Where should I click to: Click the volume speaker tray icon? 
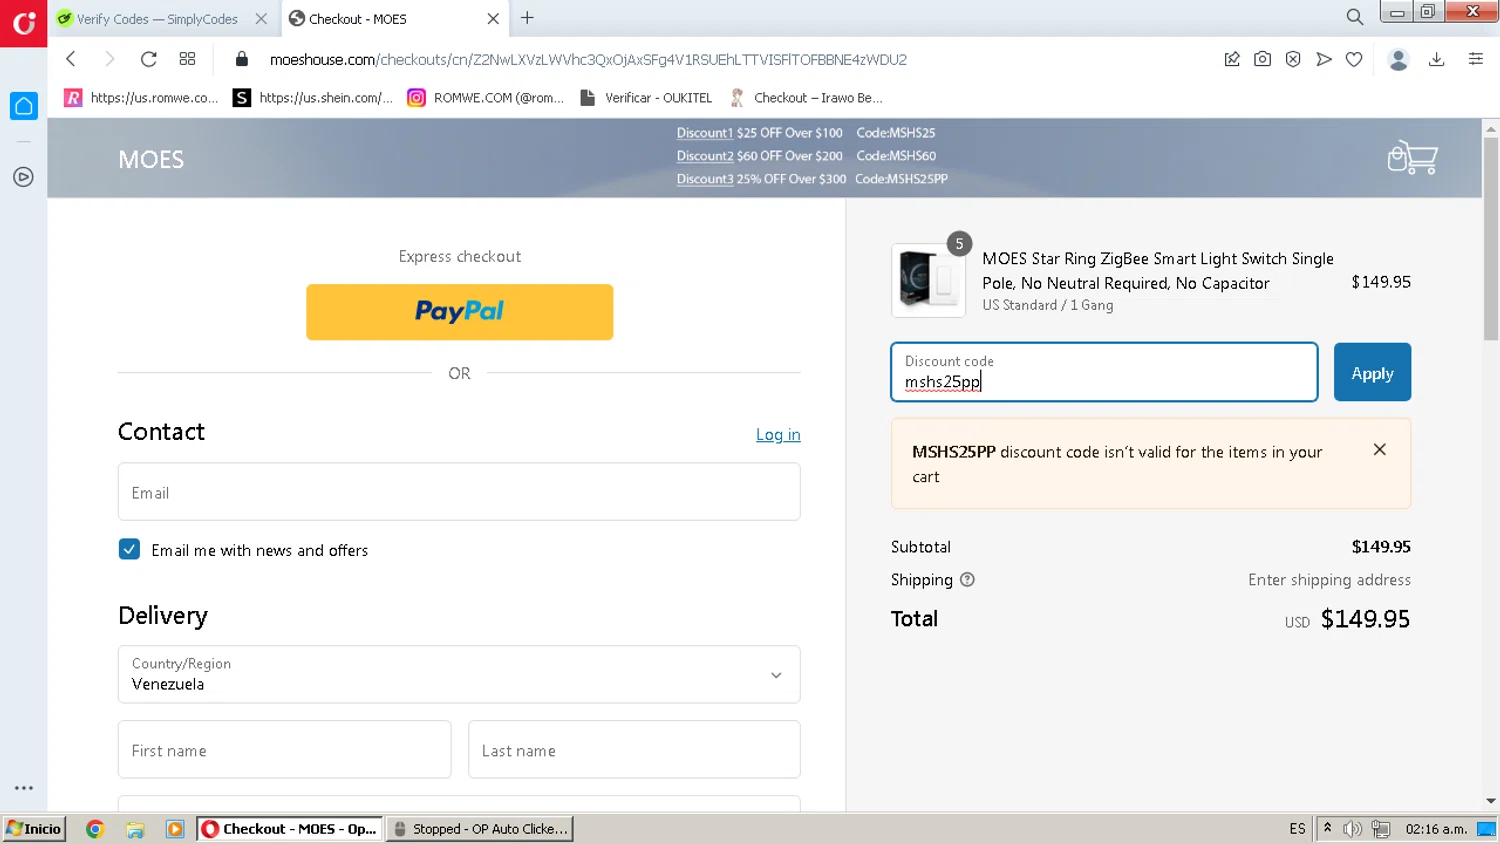click(x=1352, y=828)
